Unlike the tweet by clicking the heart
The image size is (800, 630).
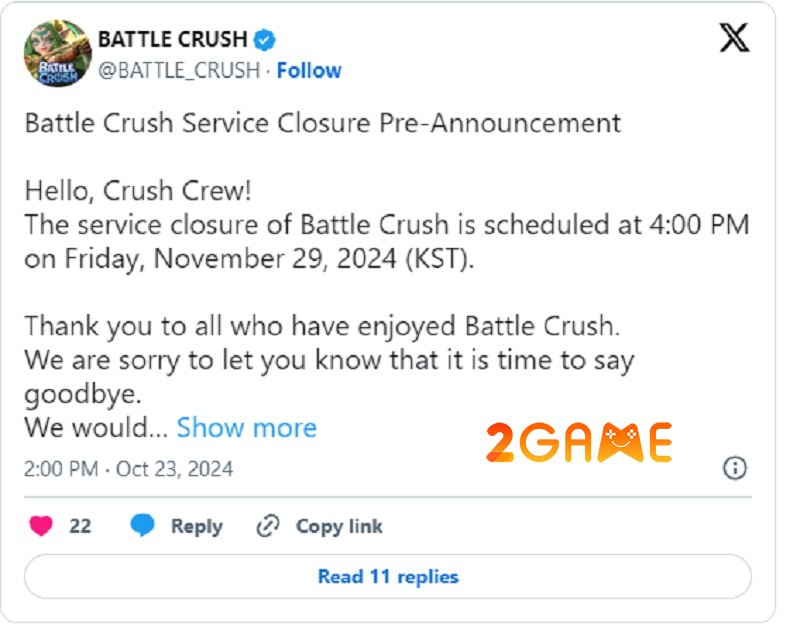point(40,526)
